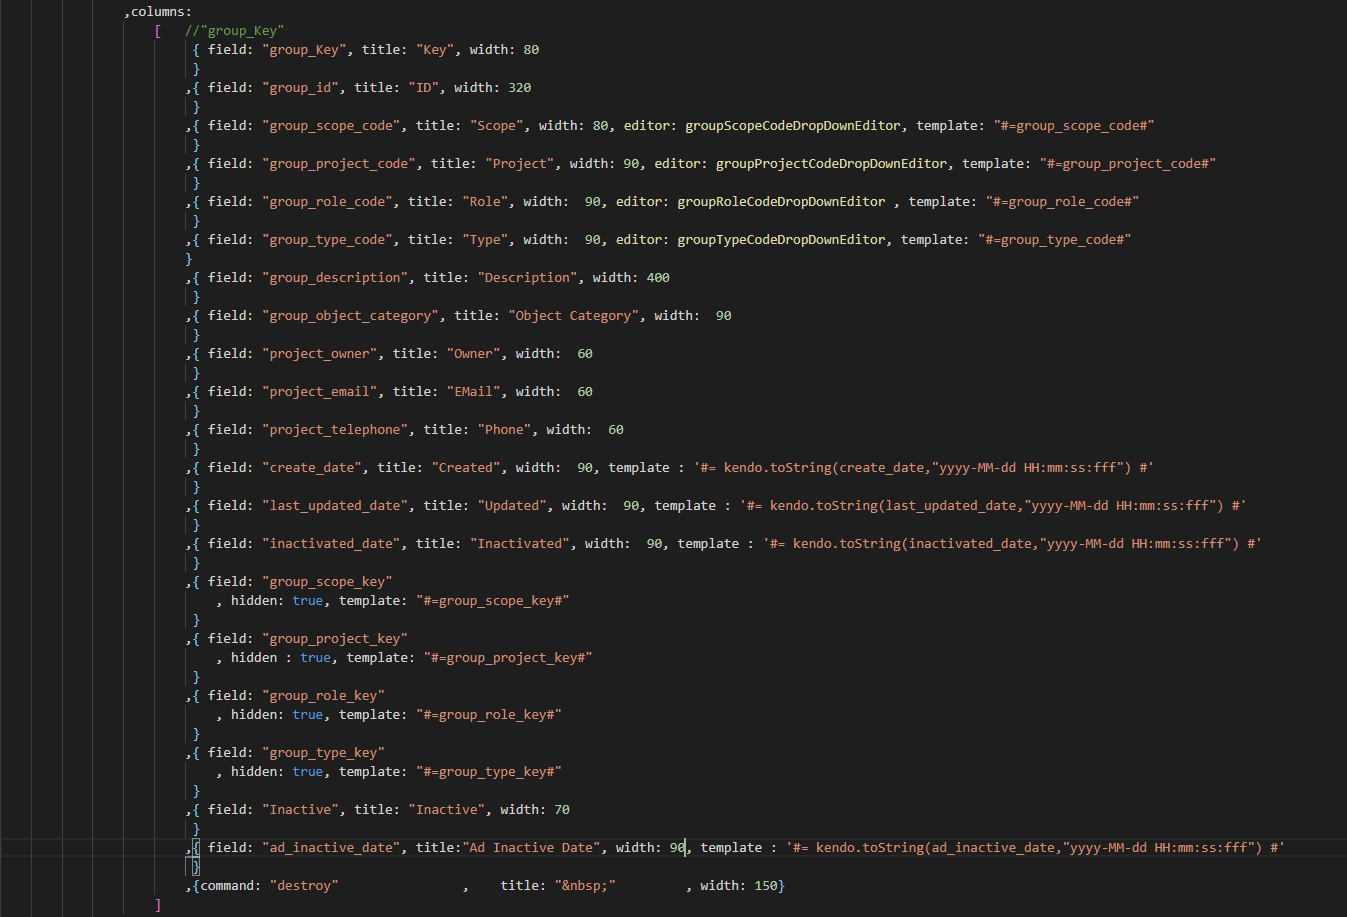Click the "group_id" field string
Image resolution: width=1347 pixels, height=917 pixels.
point(300,88)
